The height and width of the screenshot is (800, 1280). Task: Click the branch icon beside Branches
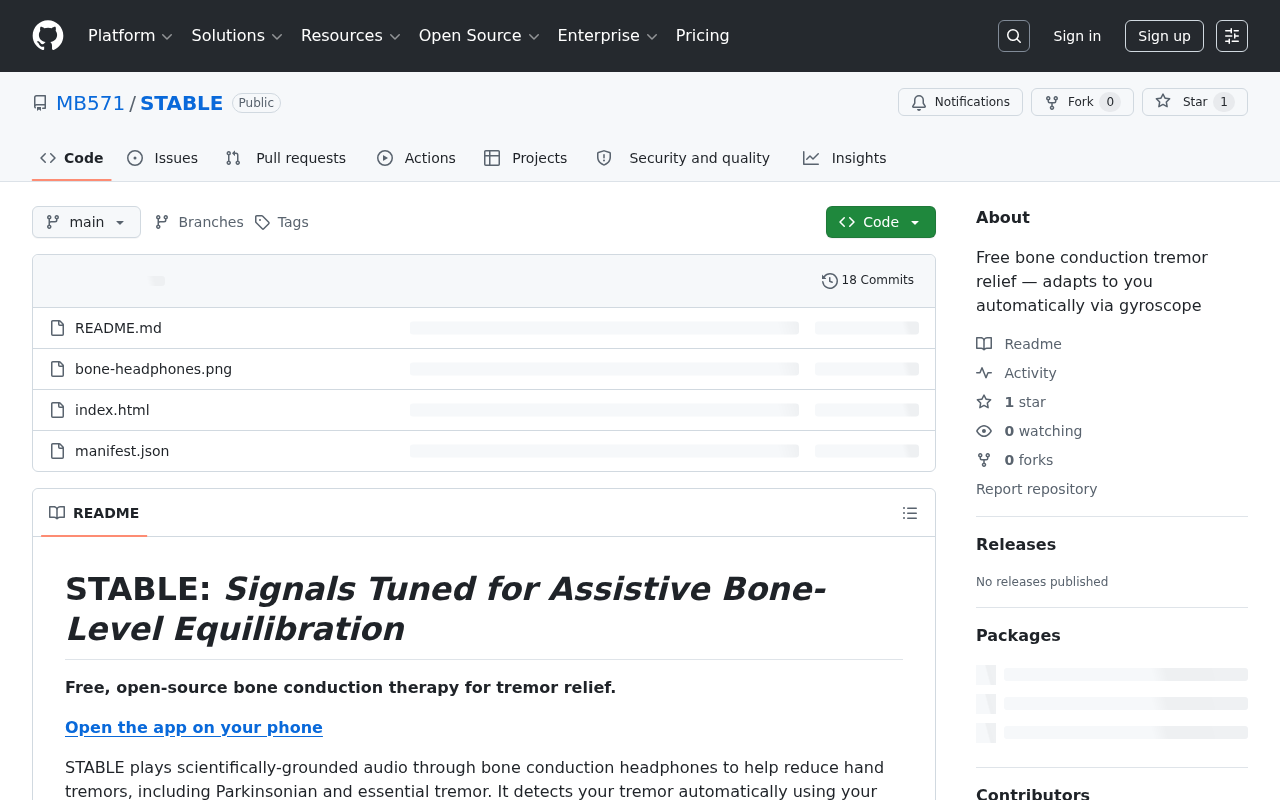pyautogui.click(x=162, y=222)
